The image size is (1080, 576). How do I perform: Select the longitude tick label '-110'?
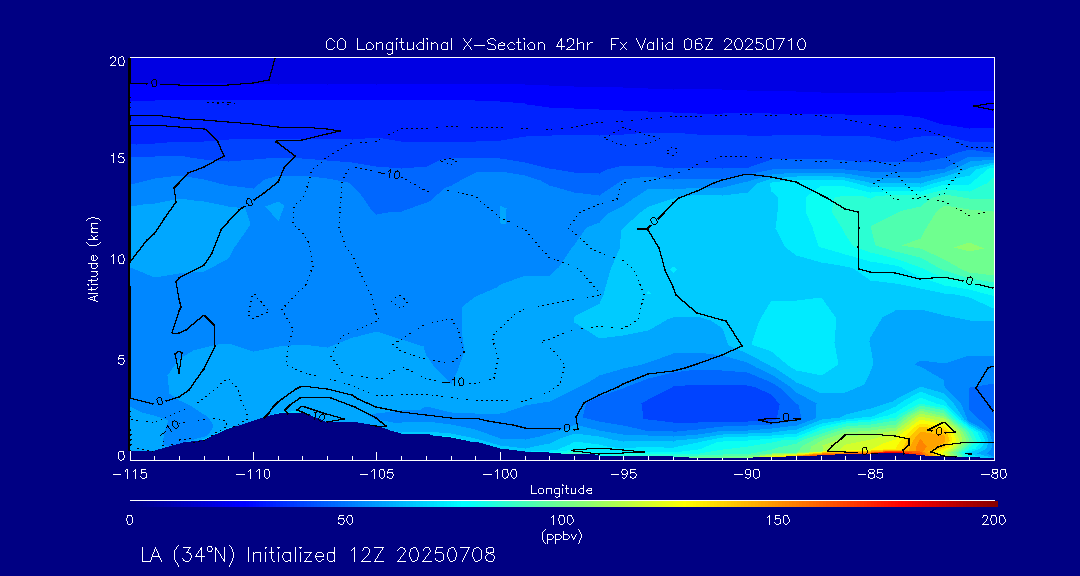(253, 475)
